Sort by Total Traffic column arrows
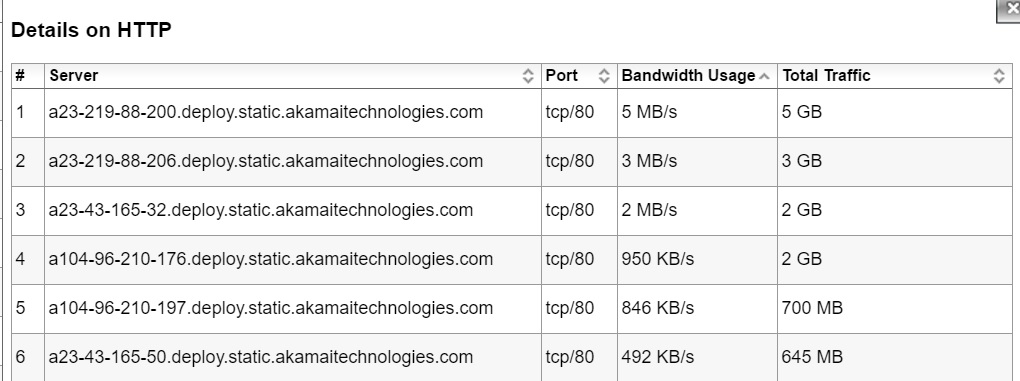This screenshot has width=1020, height=381. point(999,76)
